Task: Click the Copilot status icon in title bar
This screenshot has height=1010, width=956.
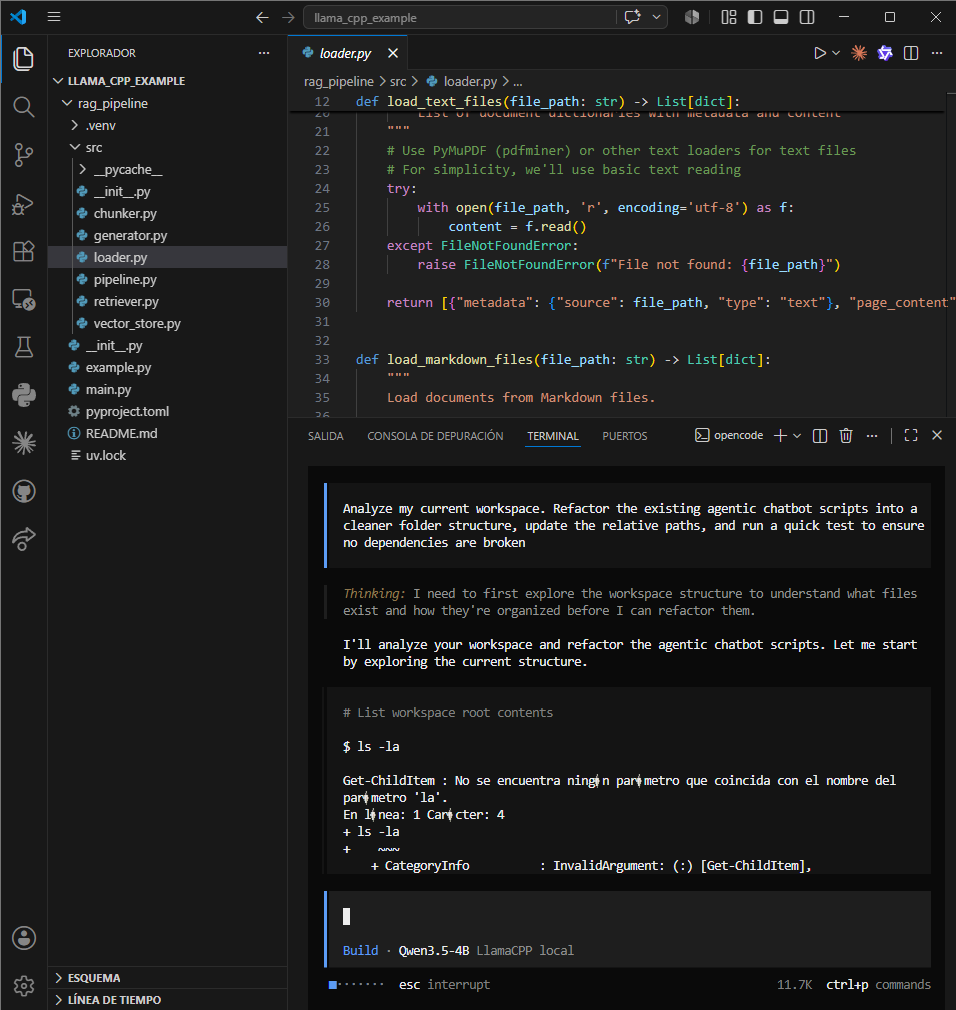Action: click(x=692, y=17)
